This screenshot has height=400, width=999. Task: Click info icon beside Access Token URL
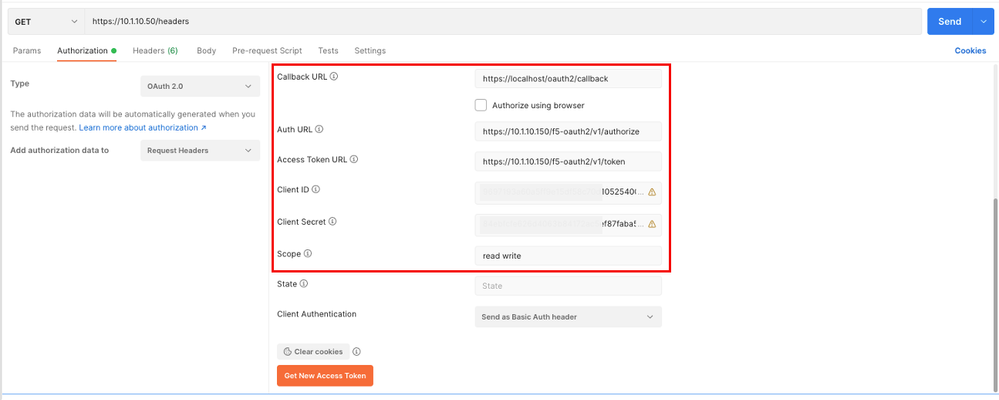(354, 159)
